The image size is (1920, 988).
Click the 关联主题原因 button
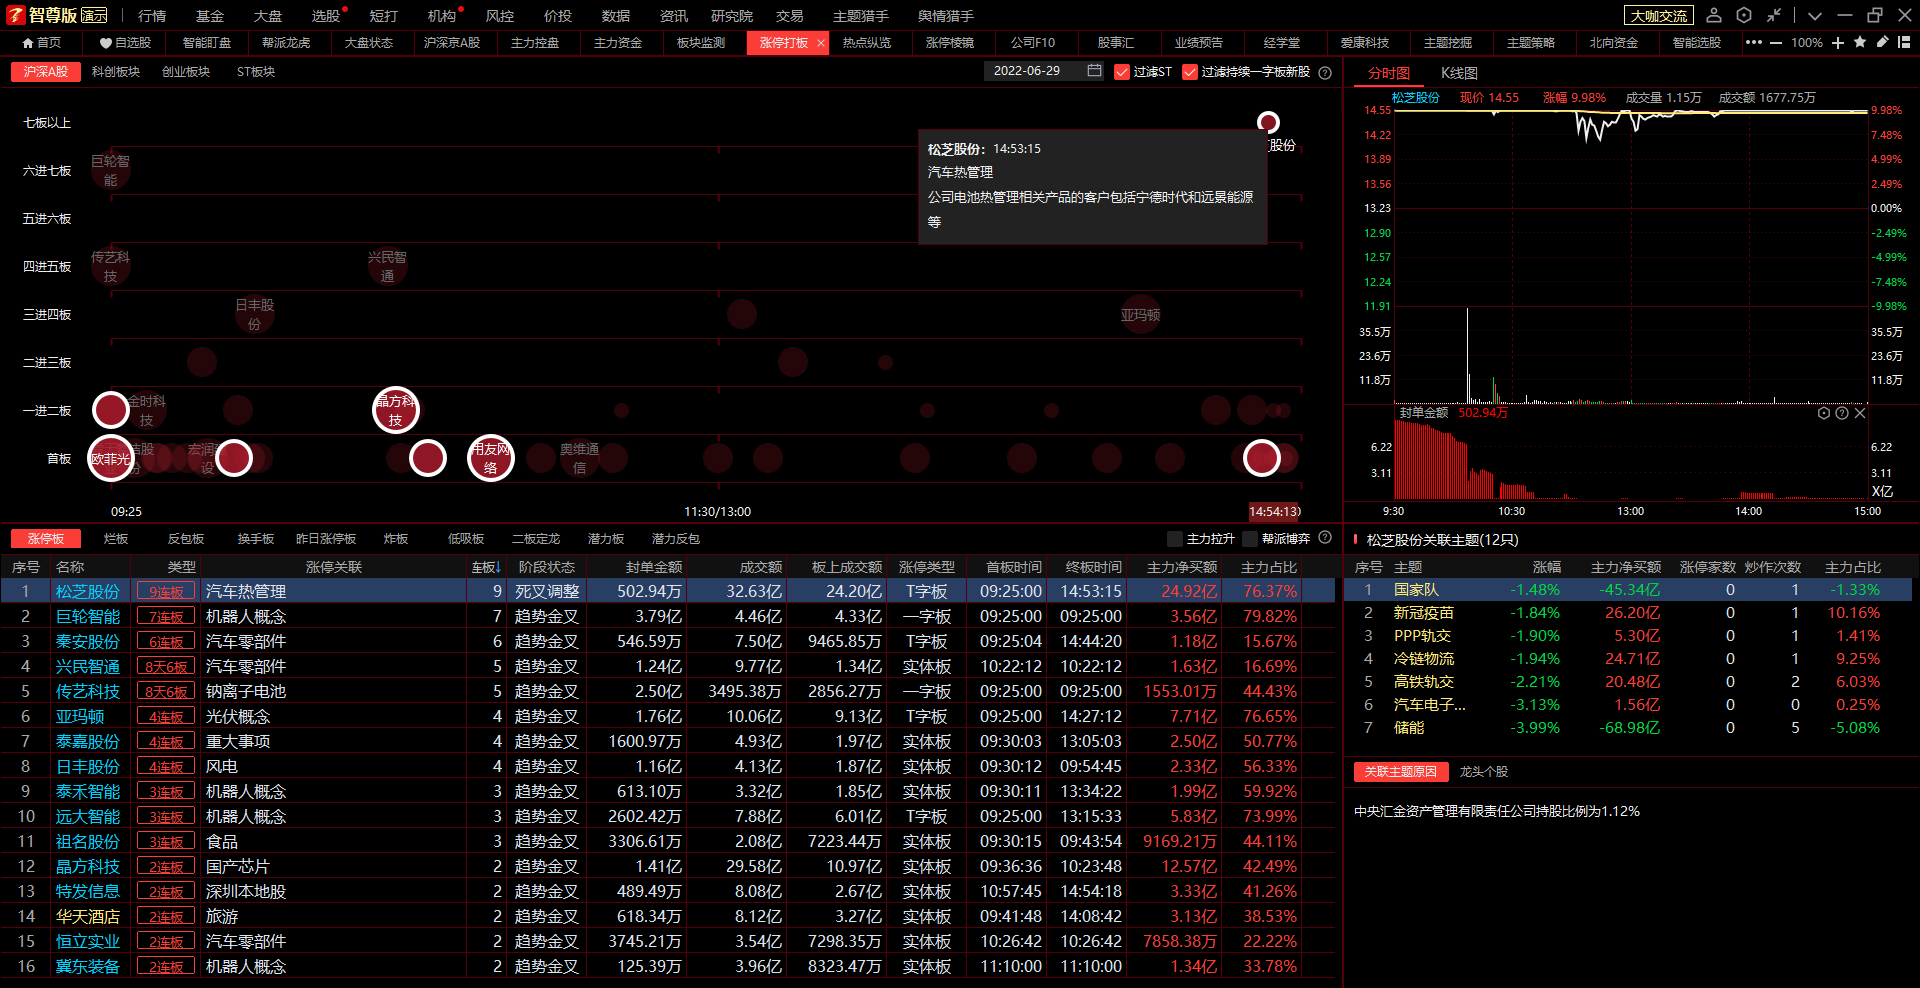(x=1401, y=772)
